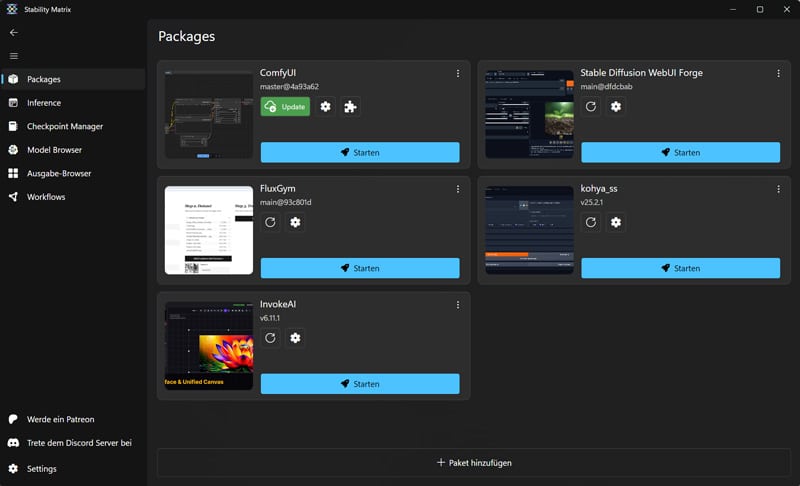Open Stable Diffusion WebUI Forge settings gear
800x486 pixels.
click(616, 106)
